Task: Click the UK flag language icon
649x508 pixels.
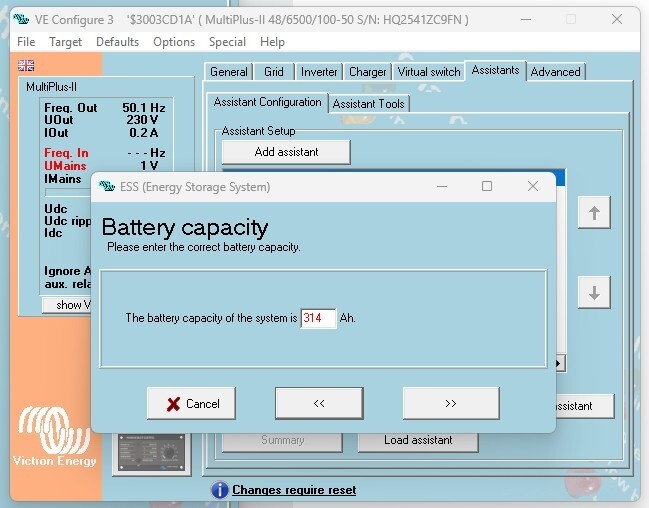Action: click(x=26, y=65)
